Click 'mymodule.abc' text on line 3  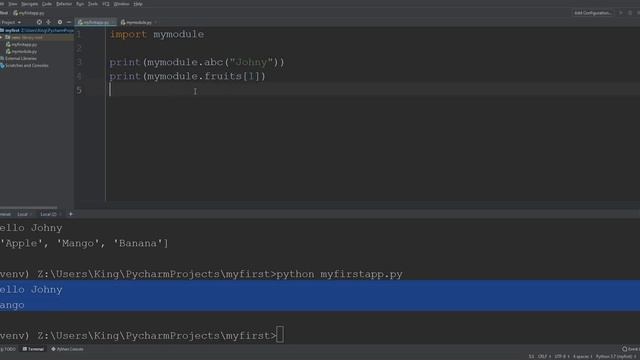(x=184, y=62)
